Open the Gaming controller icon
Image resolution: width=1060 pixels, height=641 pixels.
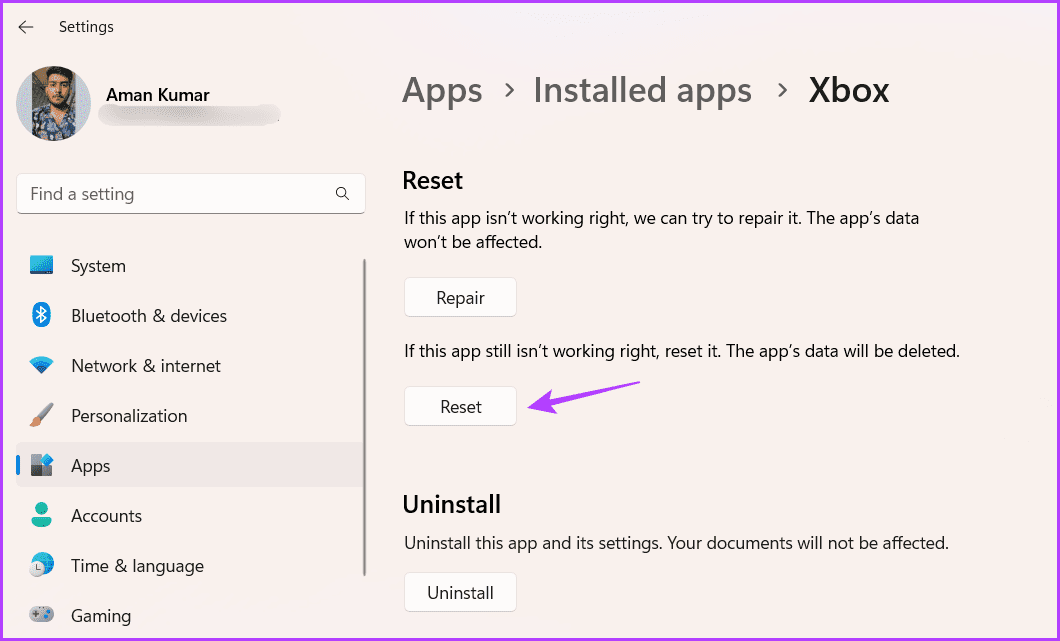41,615
